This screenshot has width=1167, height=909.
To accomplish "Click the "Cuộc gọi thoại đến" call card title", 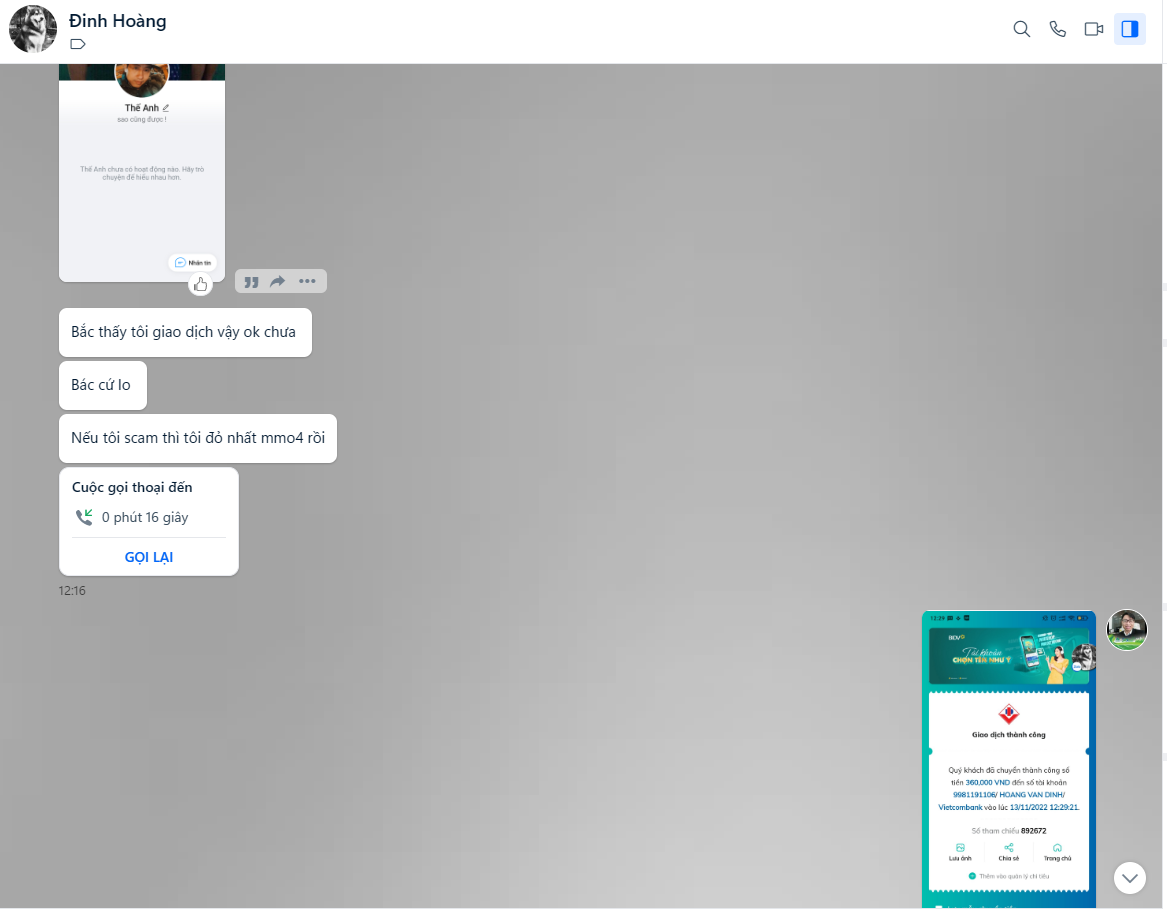I will 132,488.
